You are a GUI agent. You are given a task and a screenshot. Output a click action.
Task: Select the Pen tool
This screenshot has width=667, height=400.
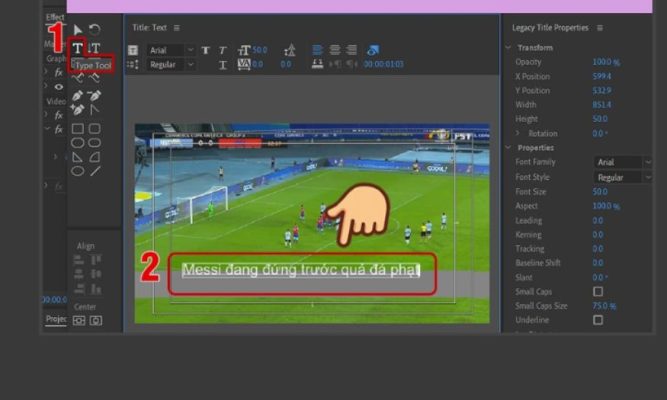78,96
